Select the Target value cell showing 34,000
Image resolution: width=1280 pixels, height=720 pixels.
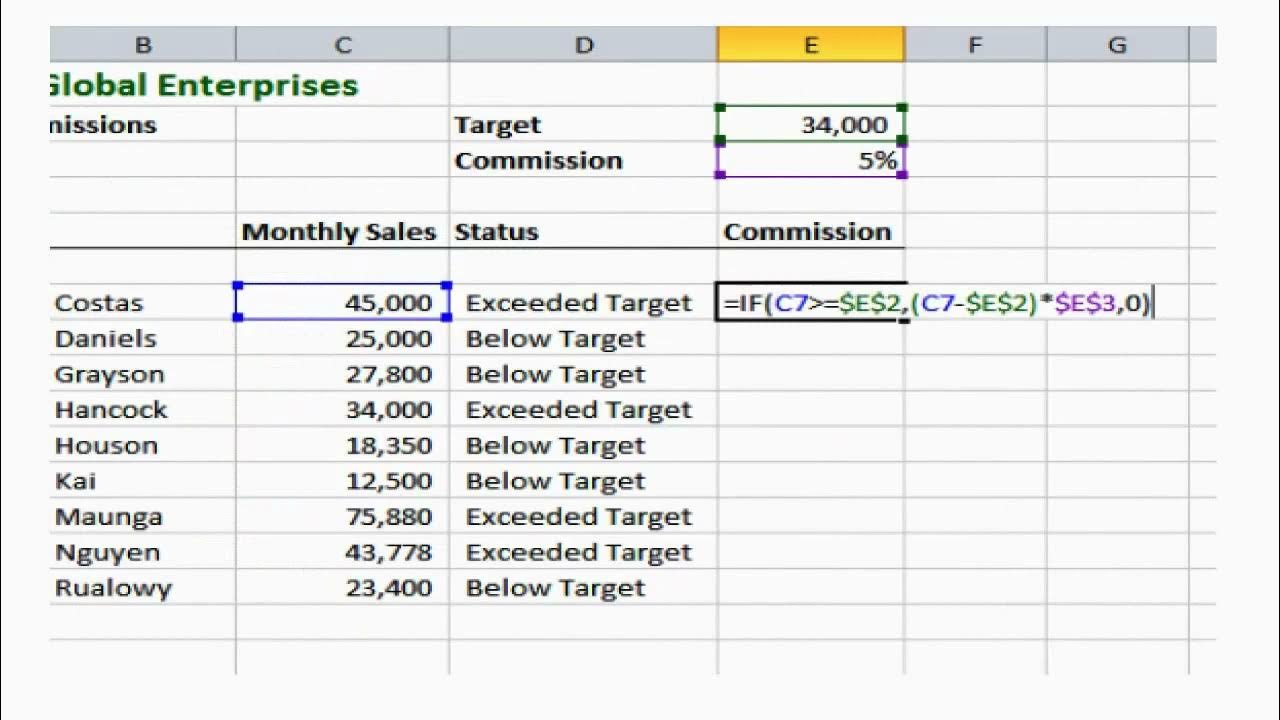pos(811,125)
